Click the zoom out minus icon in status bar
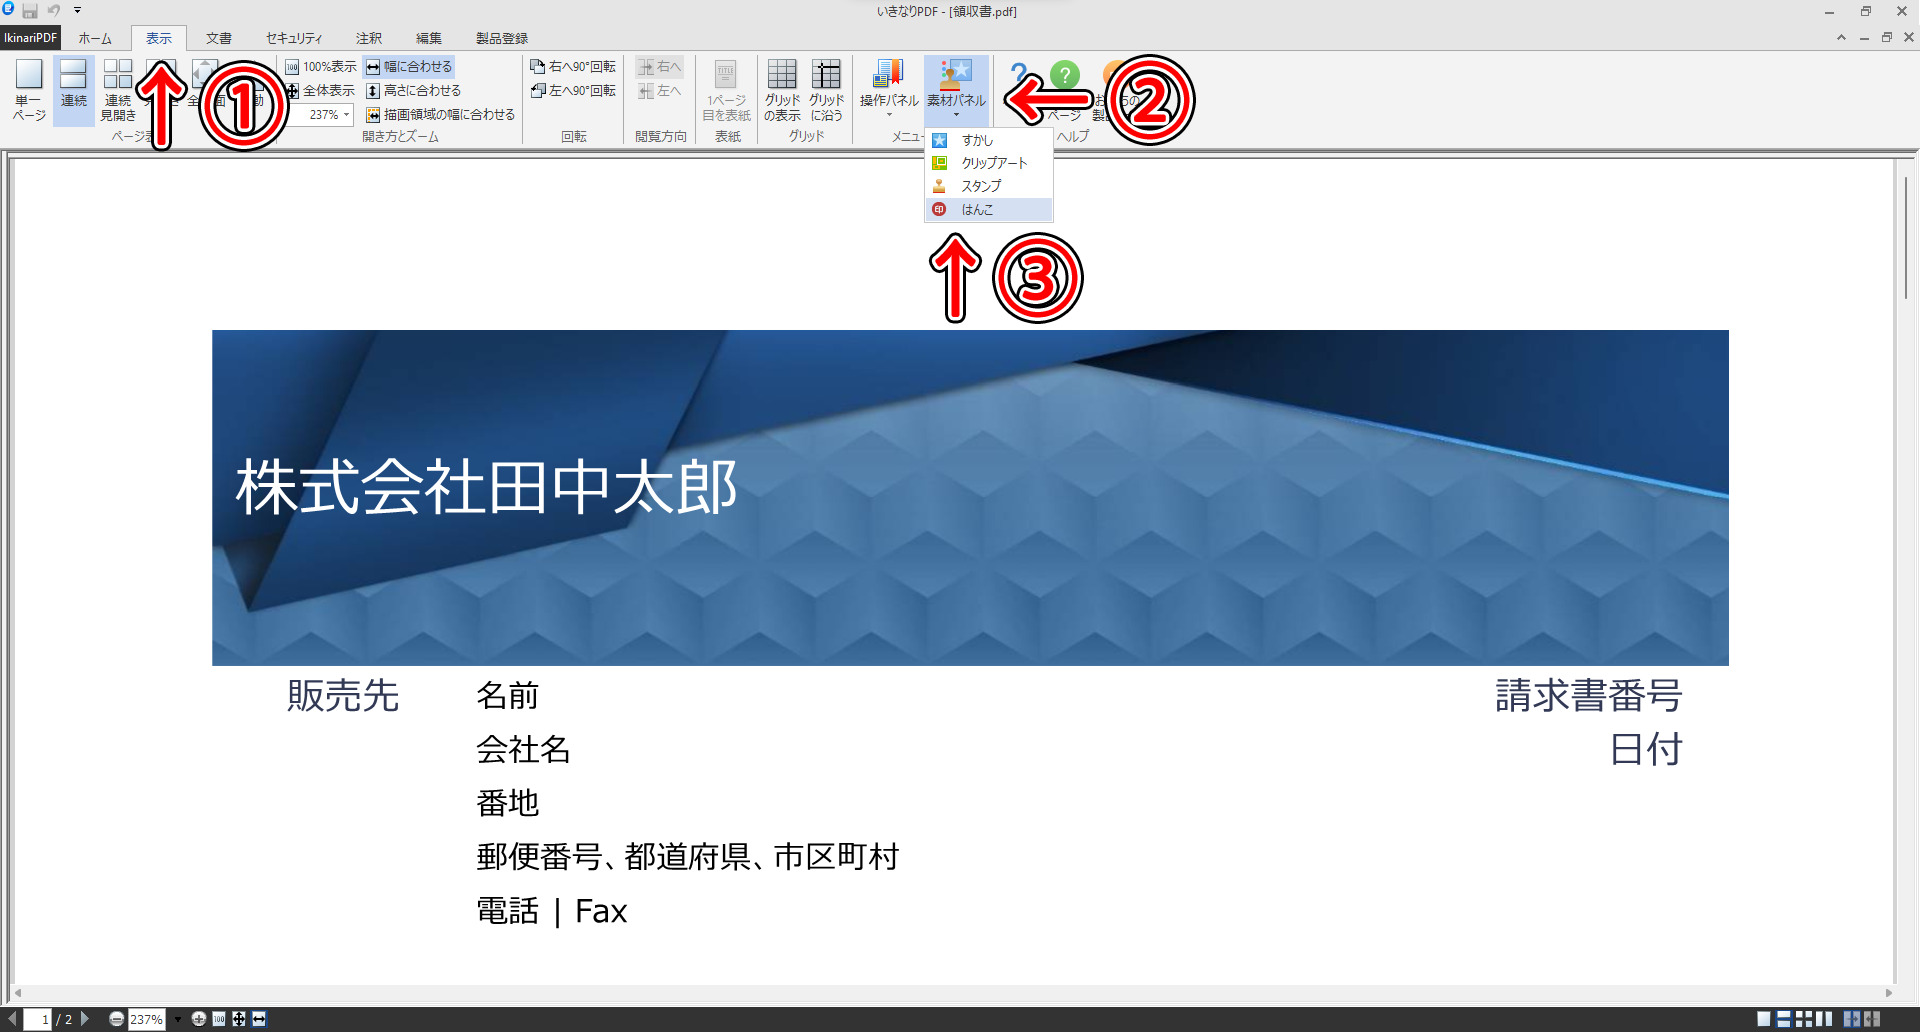 pyautogui.click(x=117, y=1019)
